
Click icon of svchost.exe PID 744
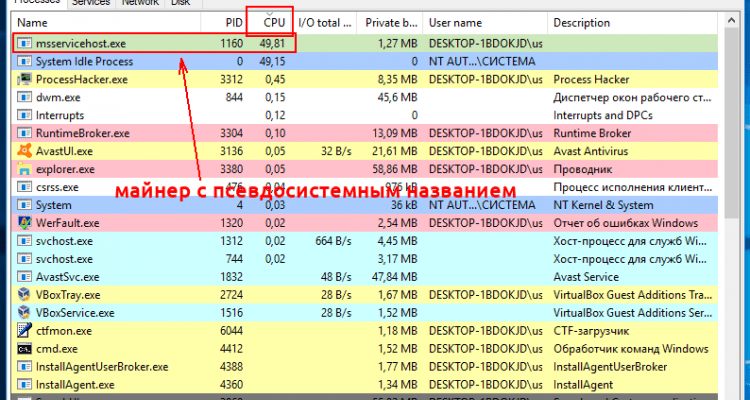pyautogui.click(x=24, y=259)
